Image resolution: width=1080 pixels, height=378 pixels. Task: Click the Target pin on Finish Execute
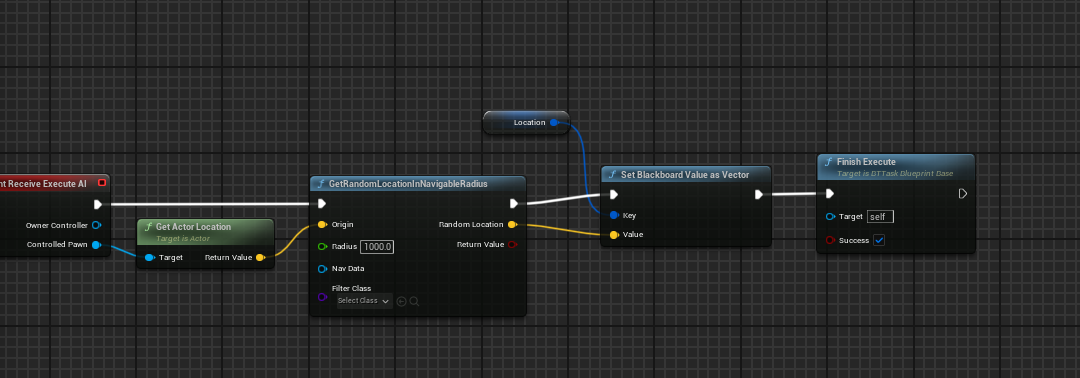tap(830, 217)
